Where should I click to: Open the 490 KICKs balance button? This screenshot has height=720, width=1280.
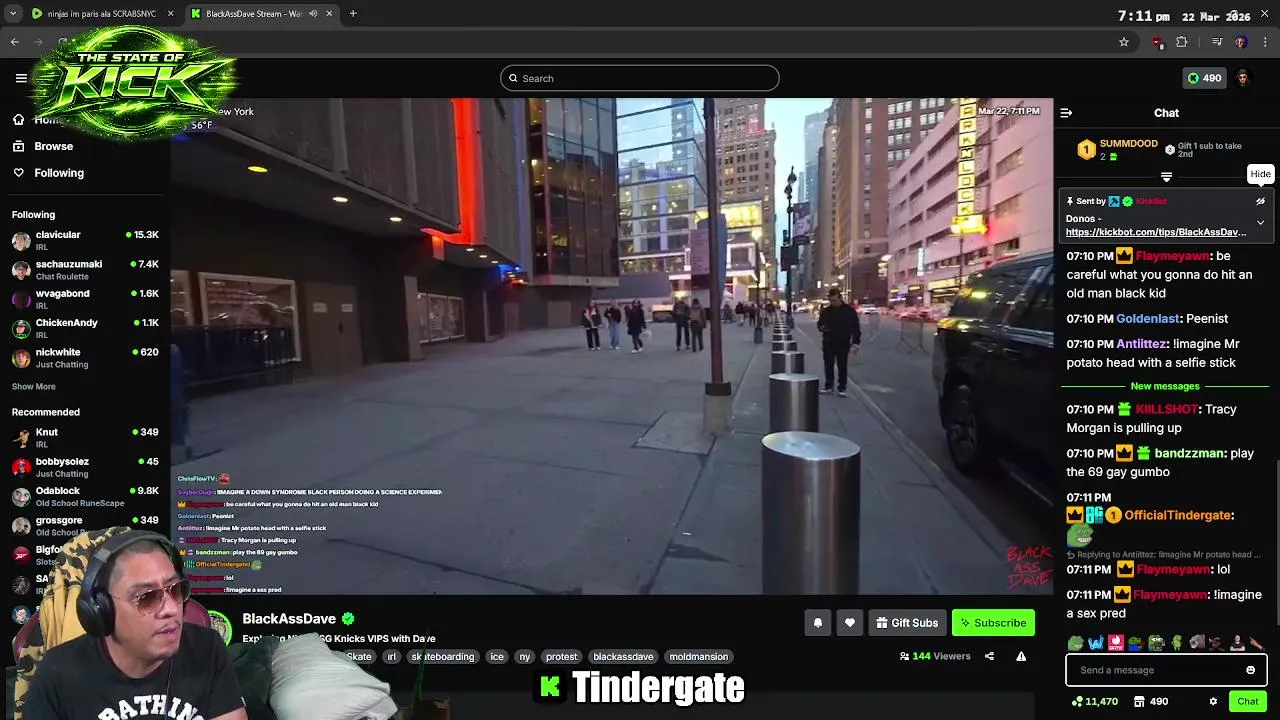click(1204, 78)
